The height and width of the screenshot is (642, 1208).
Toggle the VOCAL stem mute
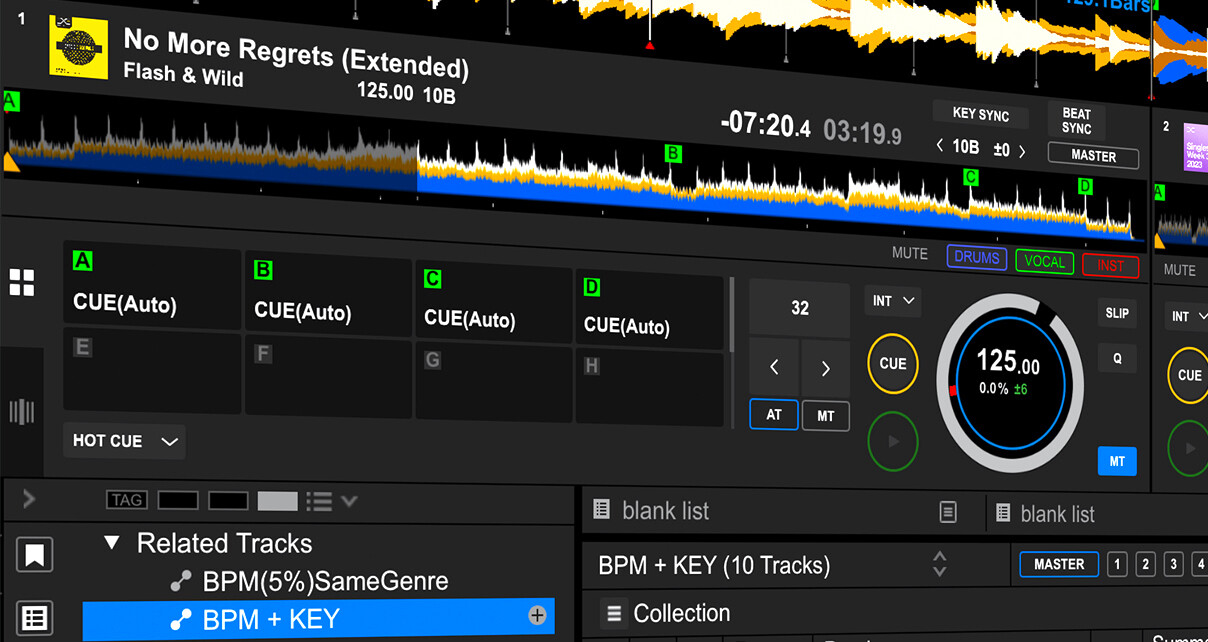point(1044,262)
